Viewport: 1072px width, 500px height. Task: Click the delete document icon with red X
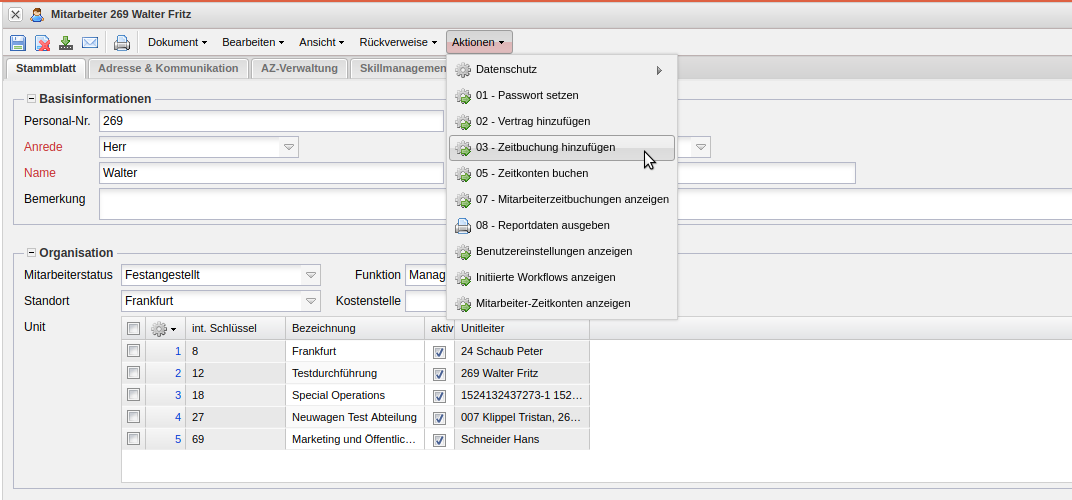point(42,43)
